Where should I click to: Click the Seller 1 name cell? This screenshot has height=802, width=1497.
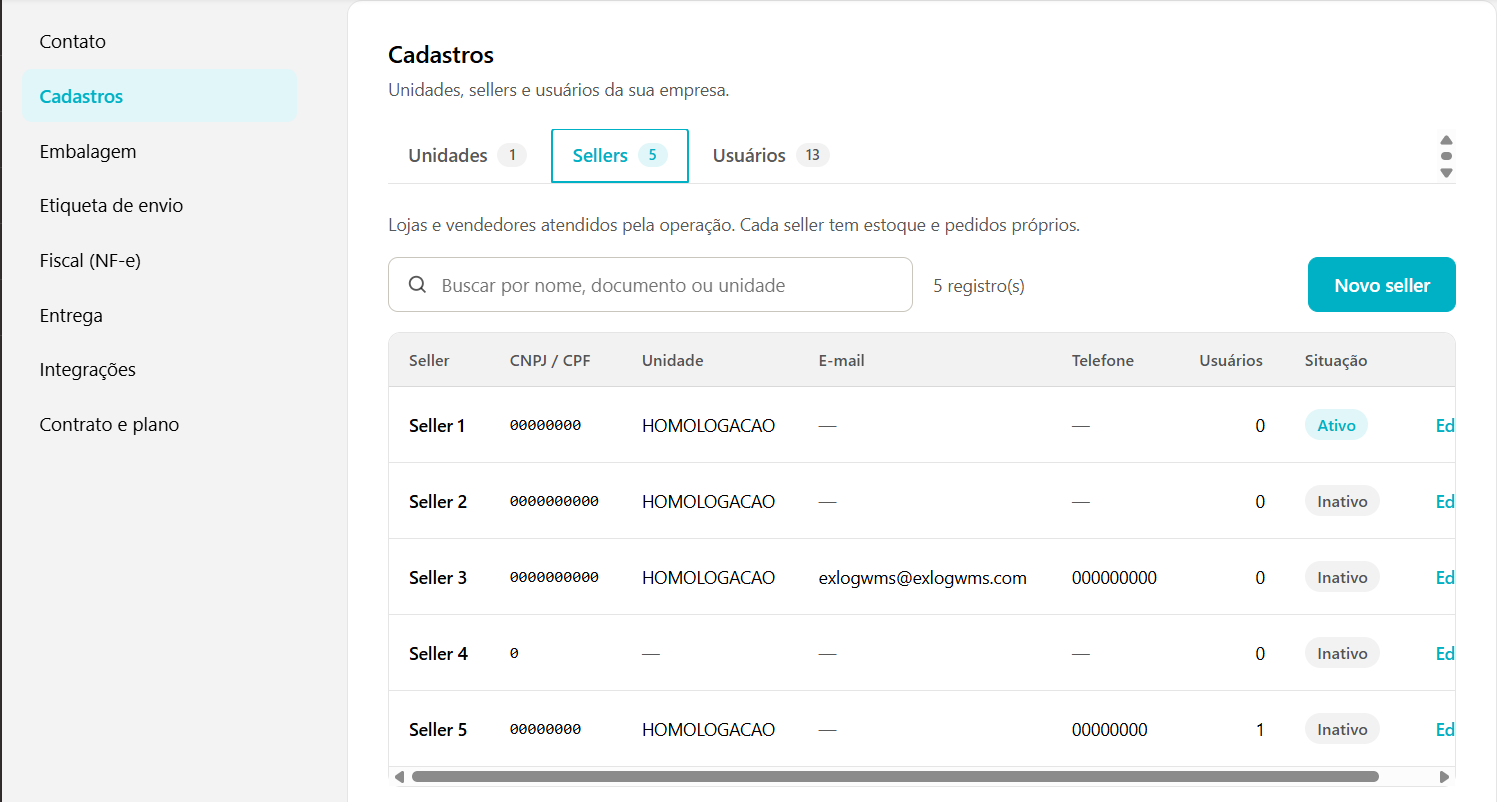pos(437,425)
